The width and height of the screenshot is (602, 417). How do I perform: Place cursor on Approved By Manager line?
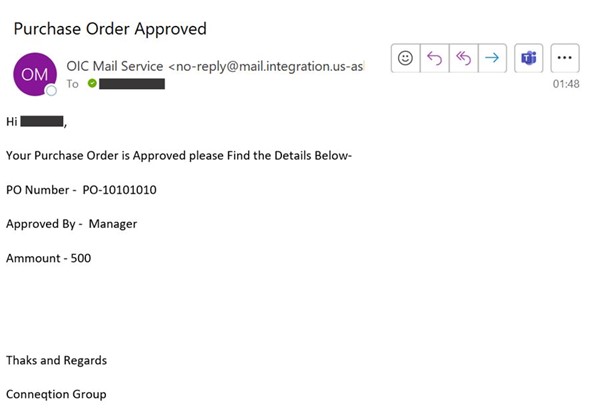point(71,224)
